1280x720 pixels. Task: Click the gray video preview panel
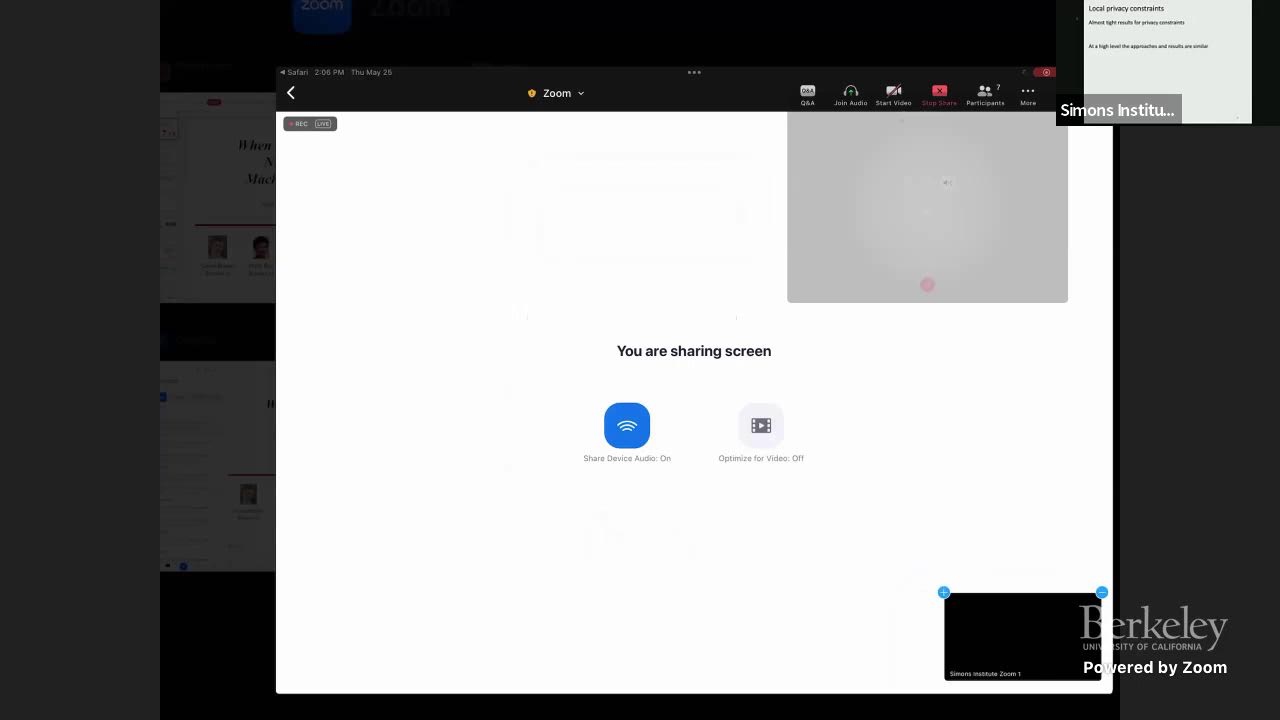927,207
